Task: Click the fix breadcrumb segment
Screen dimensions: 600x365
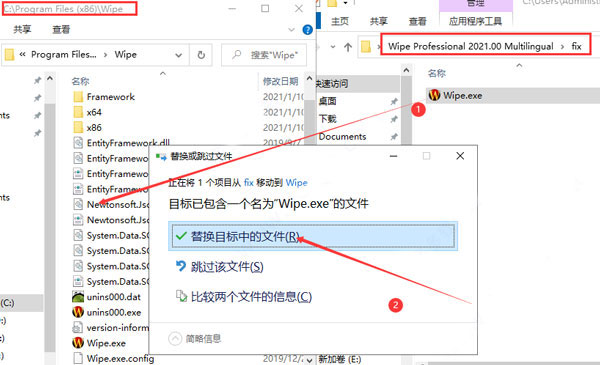Action: pos(576,46)
